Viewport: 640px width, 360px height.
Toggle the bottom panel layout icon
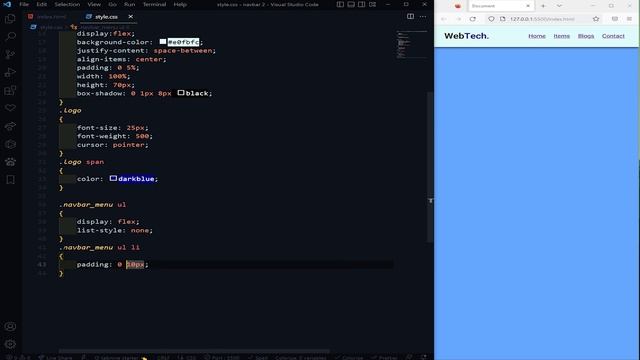351,4
